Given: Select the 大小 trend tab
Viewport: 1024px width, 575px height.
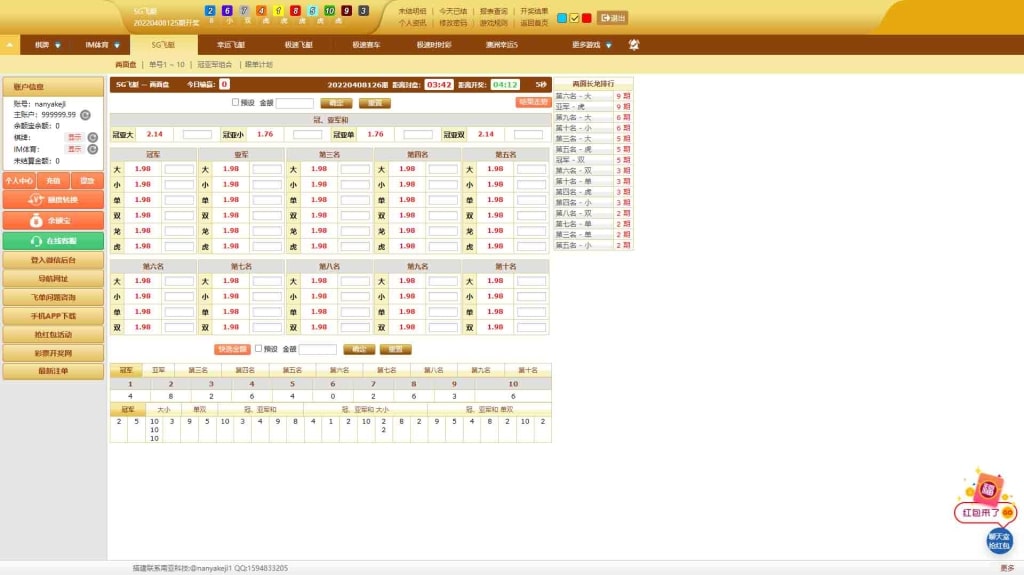Looking at the screenshot, I should 163,409.
